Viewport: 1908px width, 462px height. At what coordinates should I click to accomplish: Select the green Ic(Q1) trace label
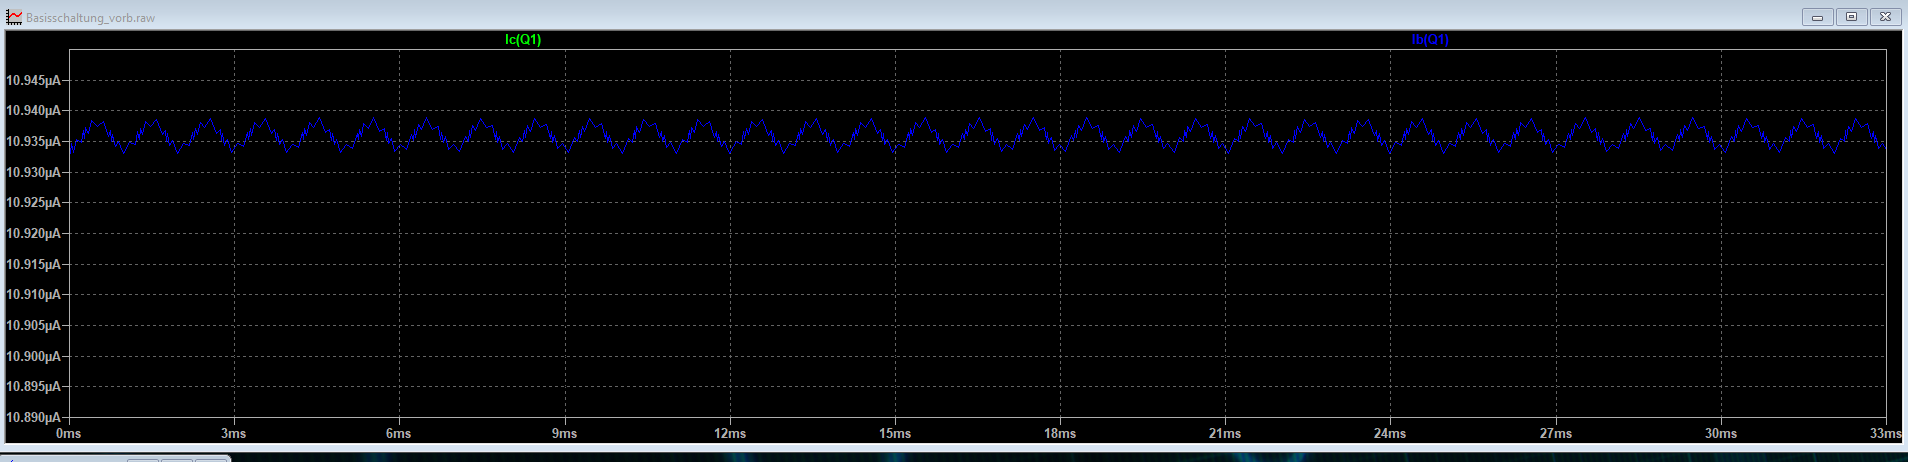(523, 40)
